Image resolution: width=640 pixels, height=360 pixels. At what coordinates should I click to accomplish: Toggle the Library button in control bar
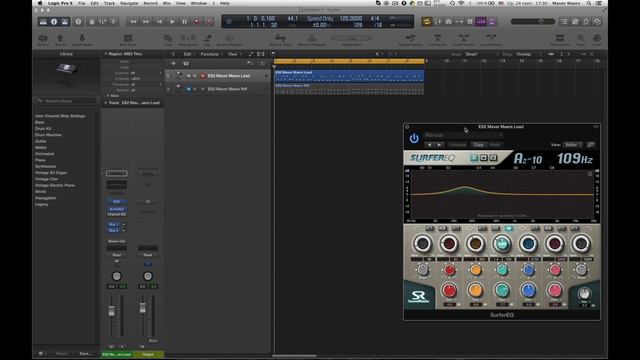(x=43, y=22)
